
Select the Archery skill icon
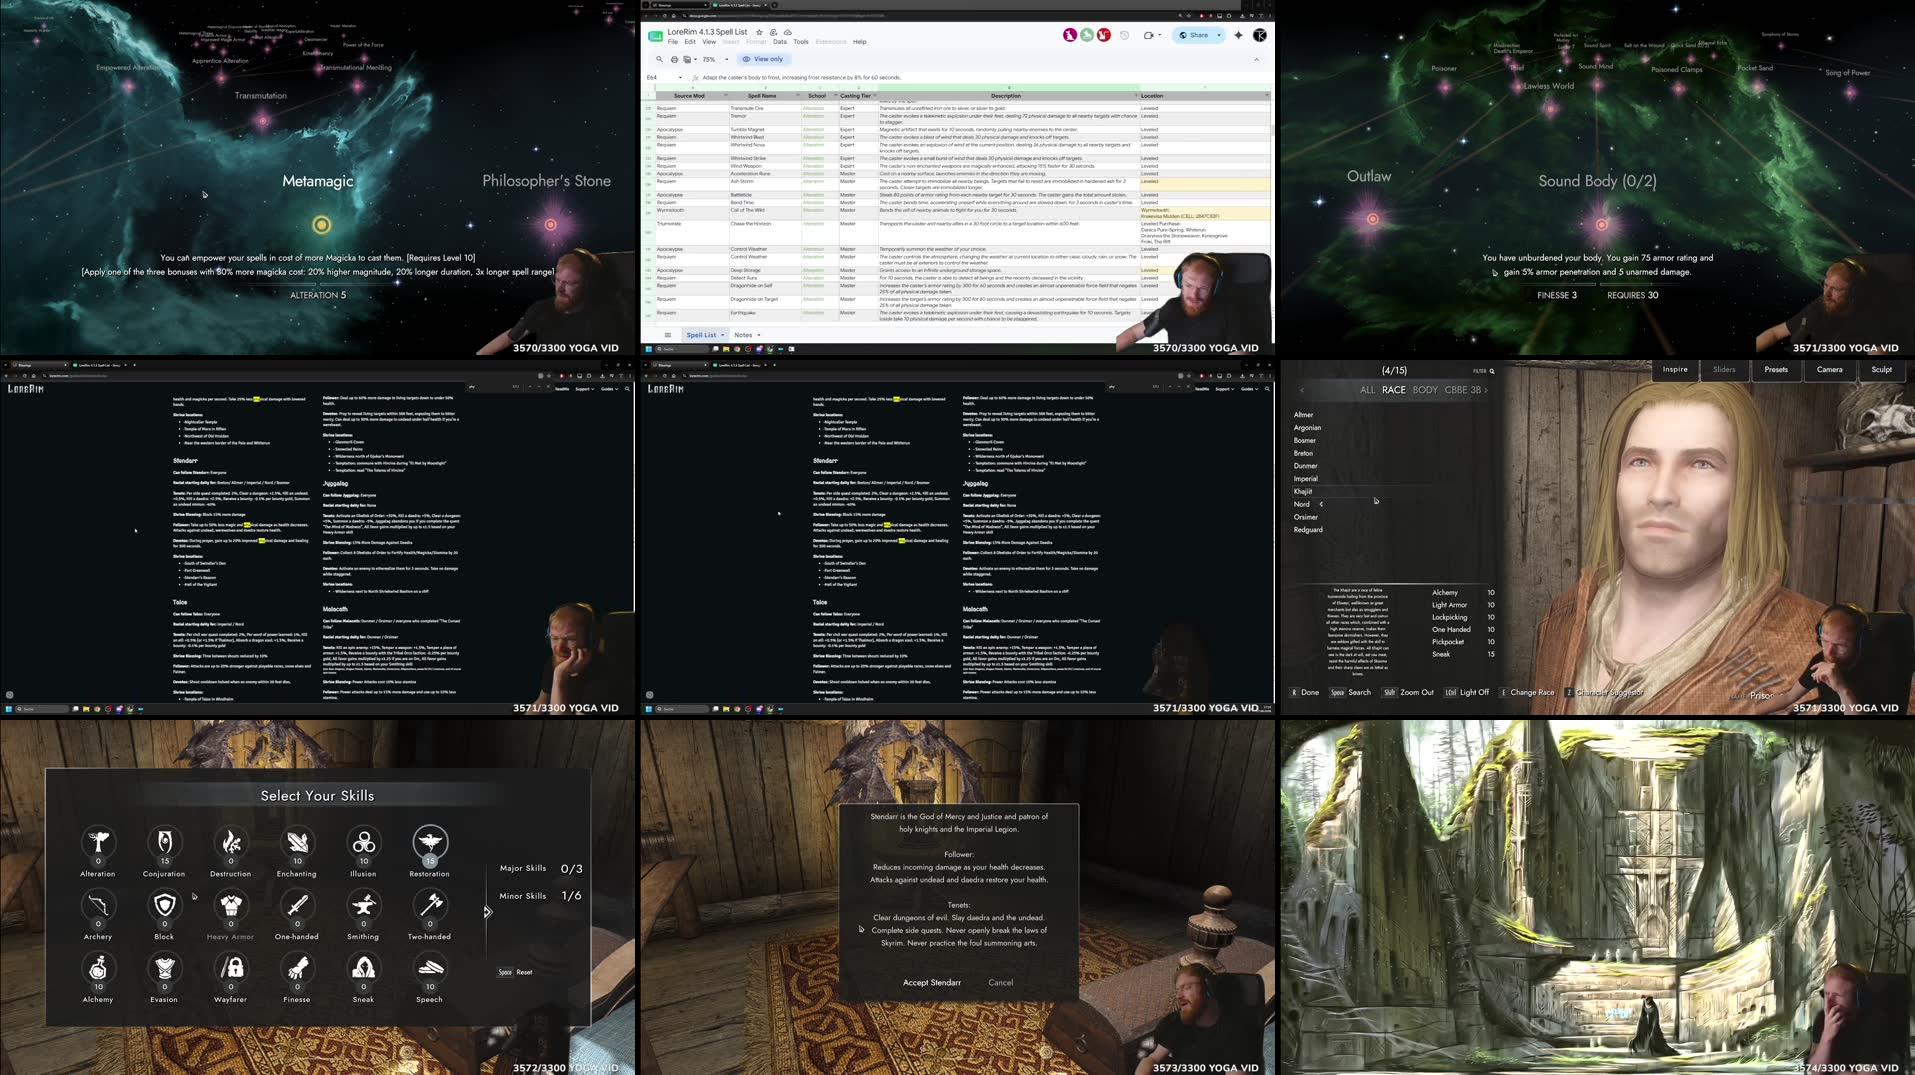coord(98,905)
